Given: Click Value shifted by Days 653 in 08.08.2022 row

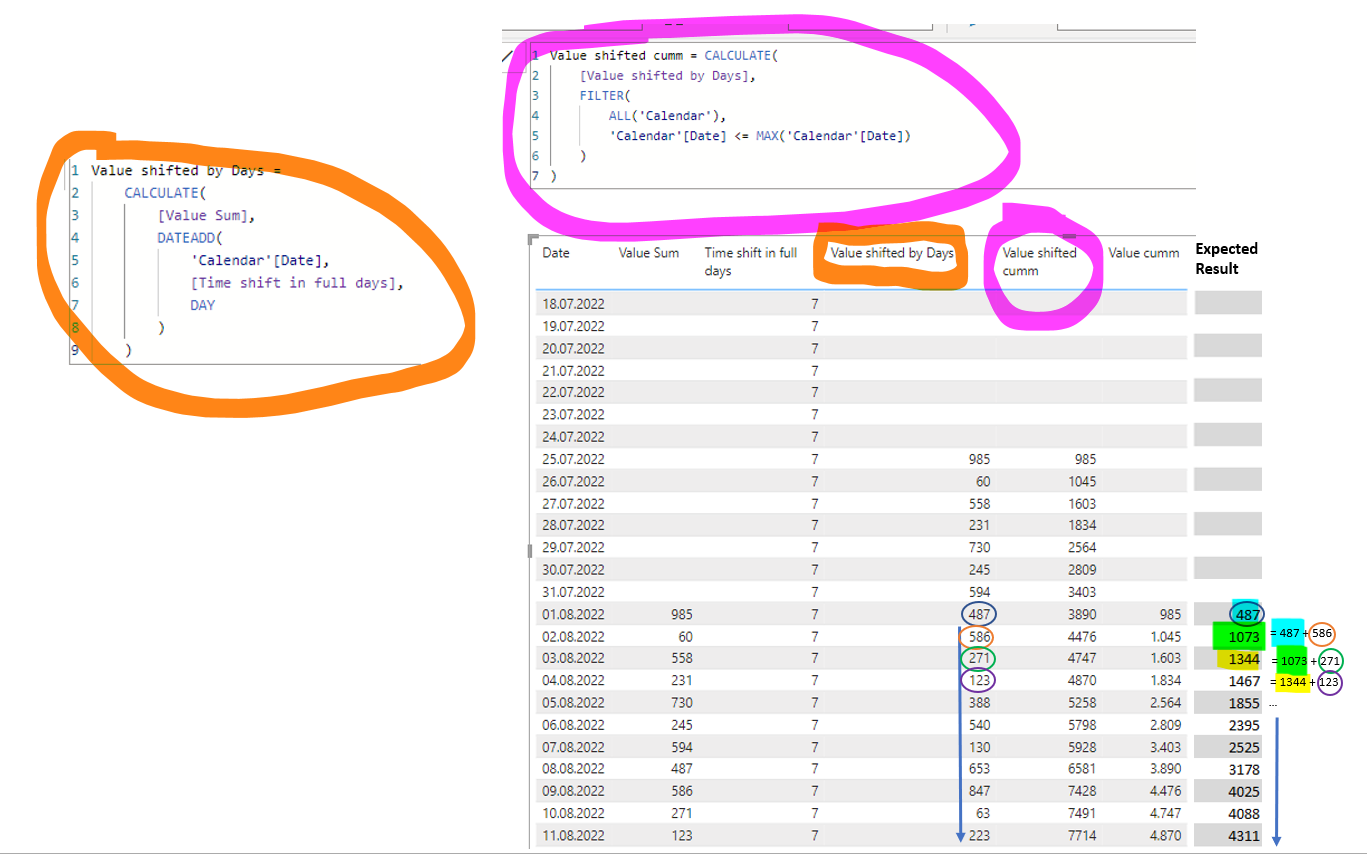Looking at the screenshot, I should [x=979, y=769].
